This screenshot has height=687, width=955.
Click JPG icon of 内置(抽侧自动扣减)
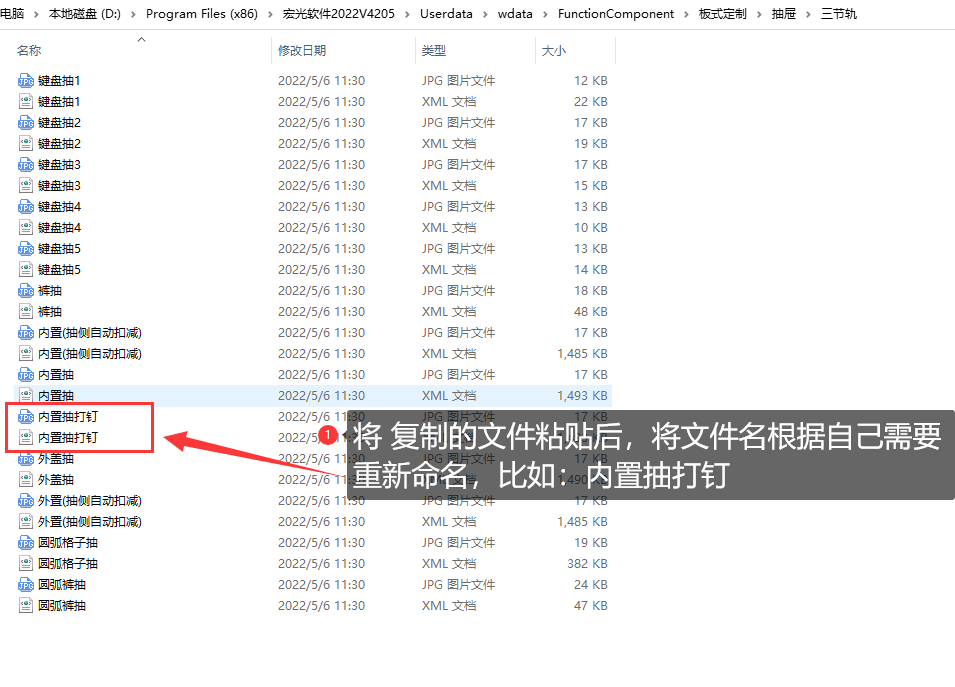pyautogui.click(x=26, y=333)
